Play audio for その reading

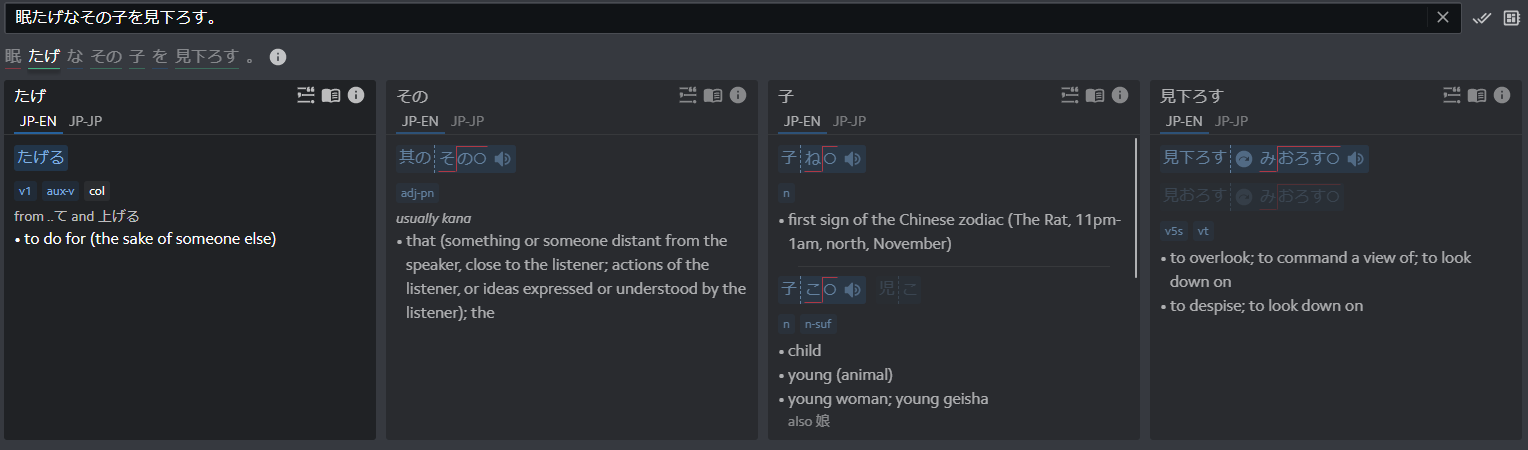click(503, 159)
